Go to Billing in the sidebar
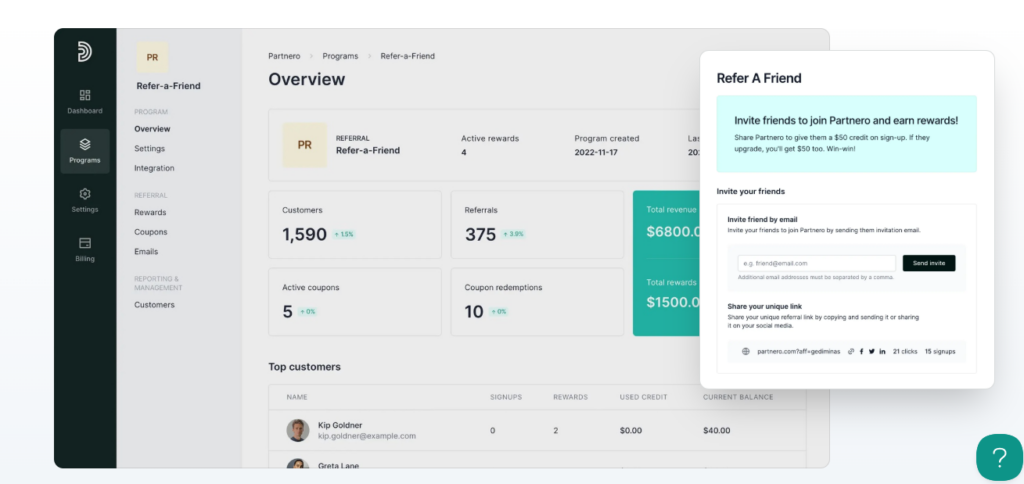The width and height of the screenshot is (1024, 484). click(85, 247)
